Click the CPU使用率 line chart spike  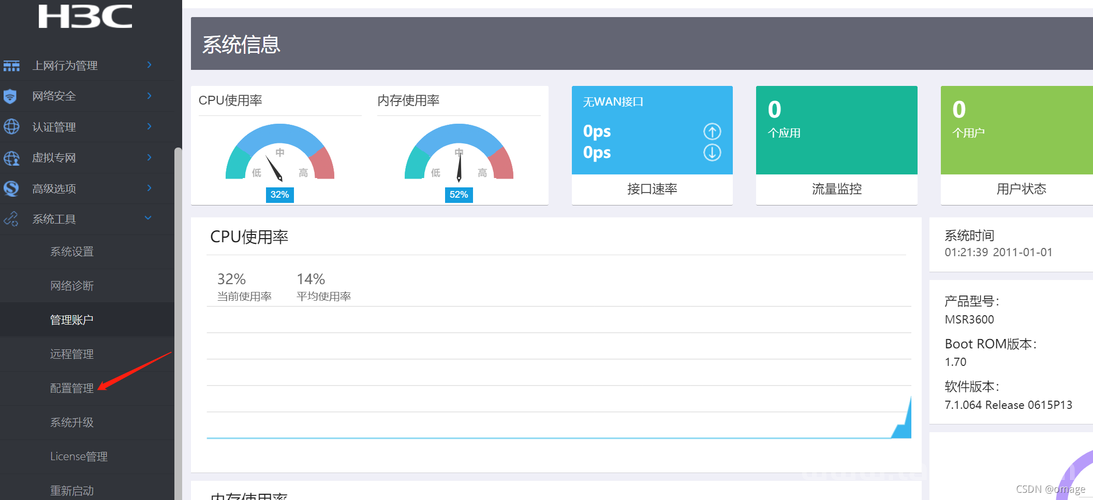click(902, 418)
